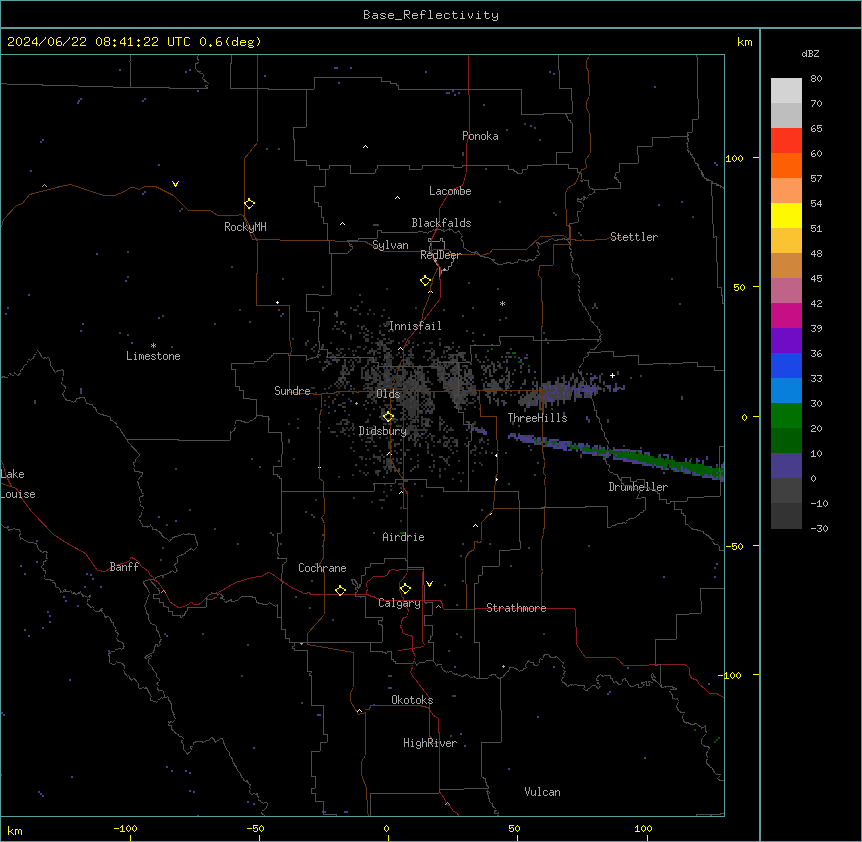Select the magenta 42-39 dBZ legend swatch
Viewport: 862px width, 842px height.
click(786, 315)
